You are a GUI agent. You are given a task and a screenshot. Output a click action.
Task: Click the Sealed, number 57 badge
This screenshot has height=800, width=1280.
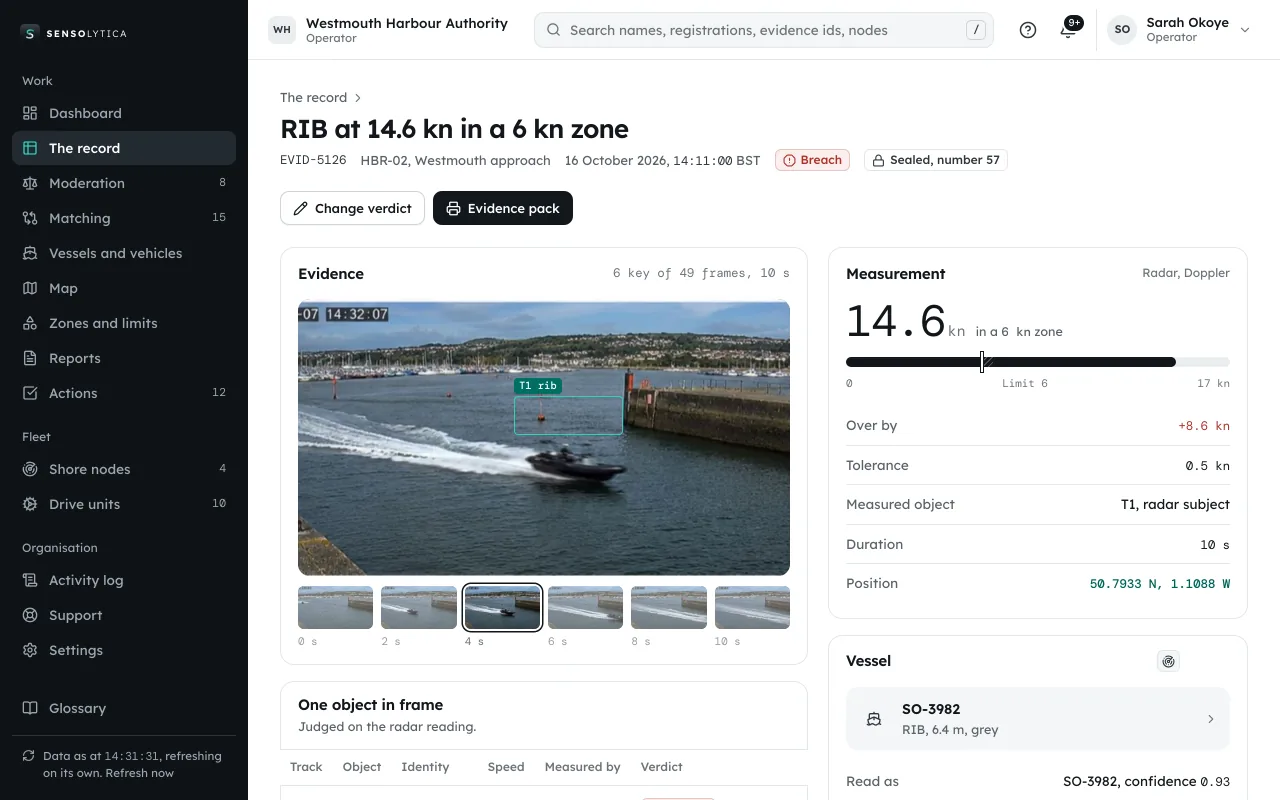point(935,160)
